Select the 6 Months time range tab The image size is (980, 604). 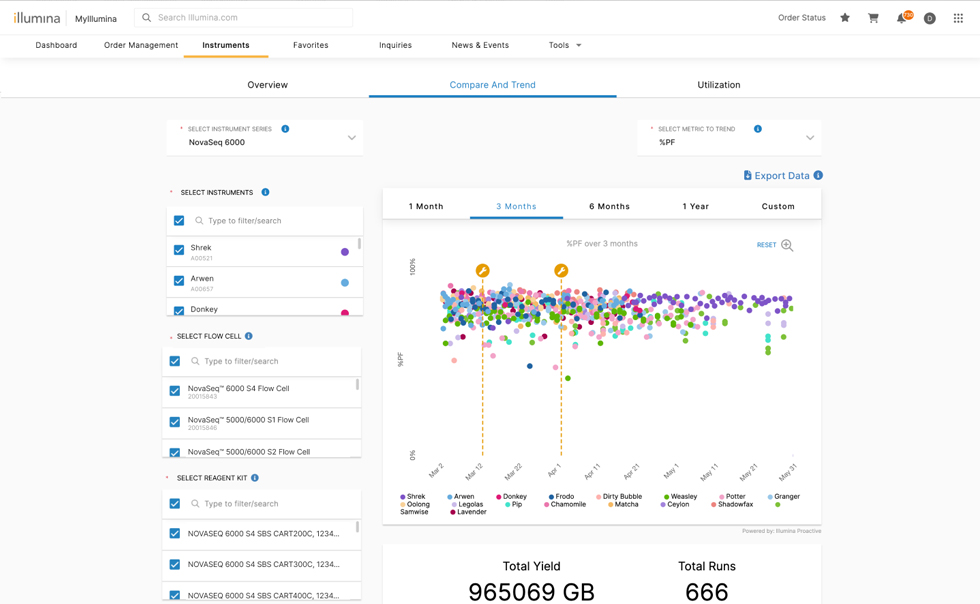(x=609, y=206)
